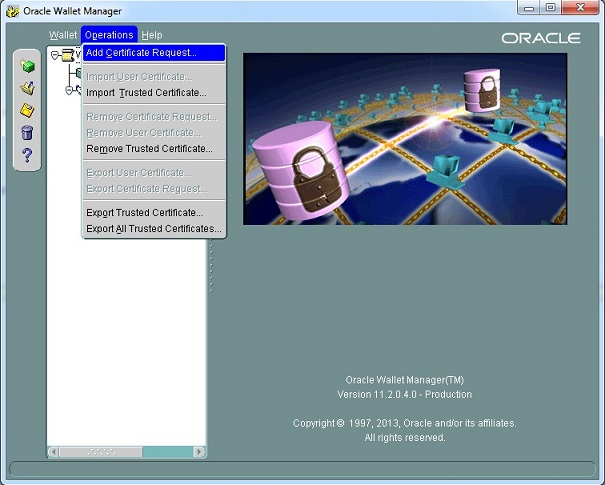Viewport: 605px width, 485px height.
Task: Open the Help menu
Action: pos(152,35)
